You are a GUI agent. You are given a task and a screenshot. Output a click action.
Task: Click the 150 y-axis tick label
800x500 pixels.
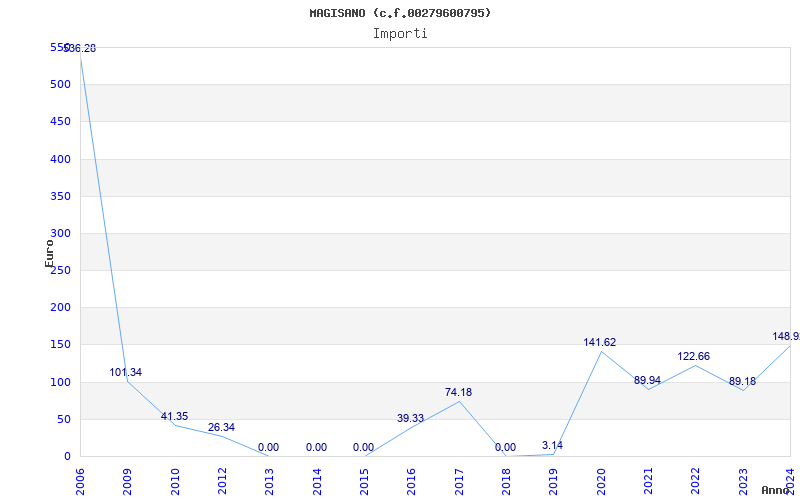pyautogui.click(x=60, y=345)
